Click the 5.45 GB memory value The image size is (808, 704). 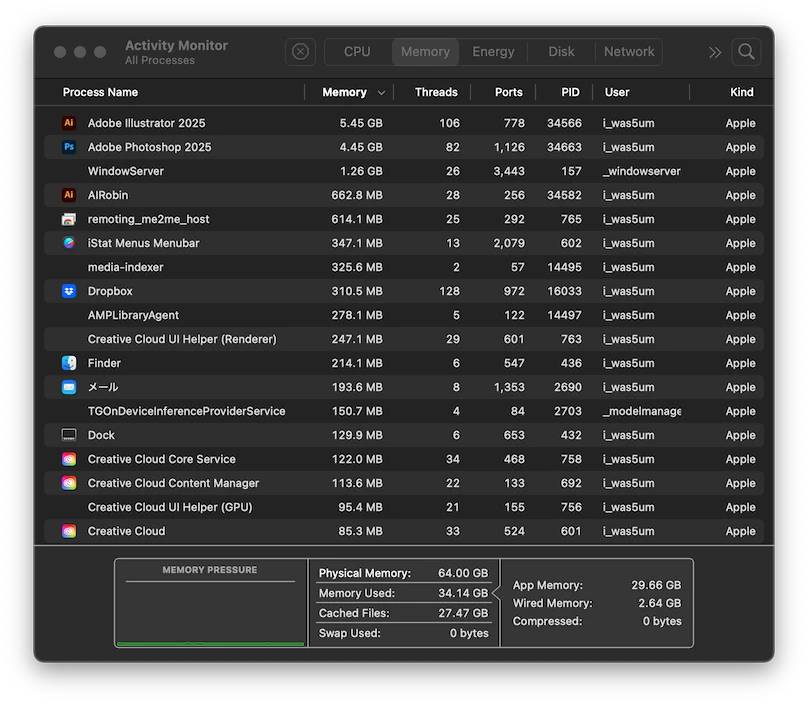pyautogui.click(x=361, y=123)
